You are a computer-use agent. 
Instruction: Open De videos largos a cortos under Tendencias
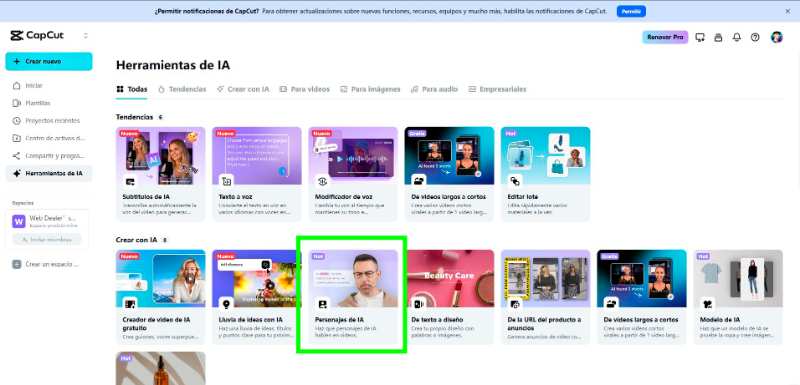pos(449,174)
